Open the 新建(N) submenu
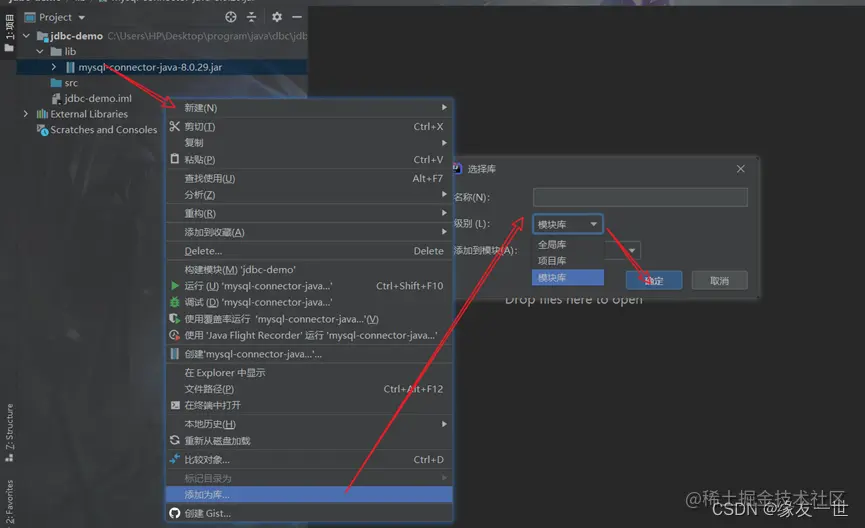 pos(309,108)
